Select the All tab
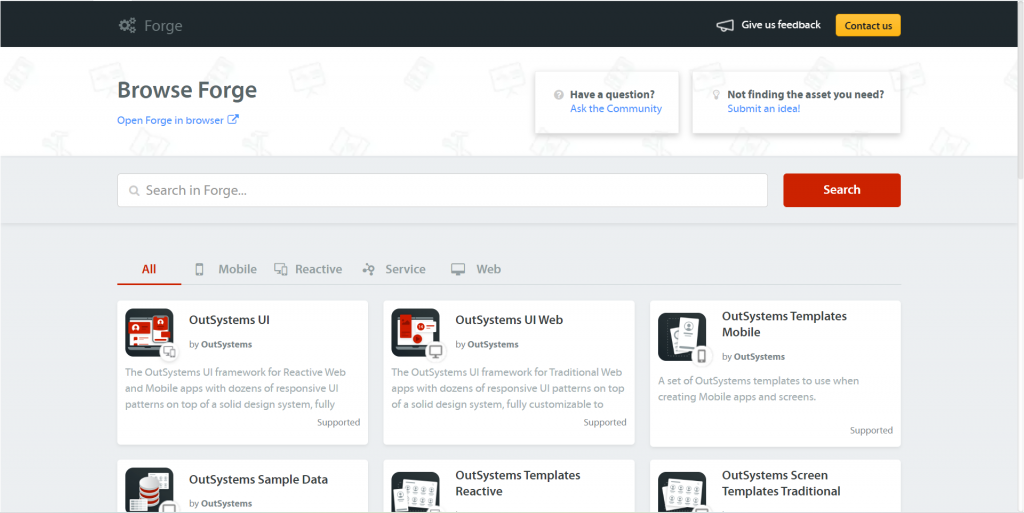Screen dimensions: 1024x513 coord(149,269)
